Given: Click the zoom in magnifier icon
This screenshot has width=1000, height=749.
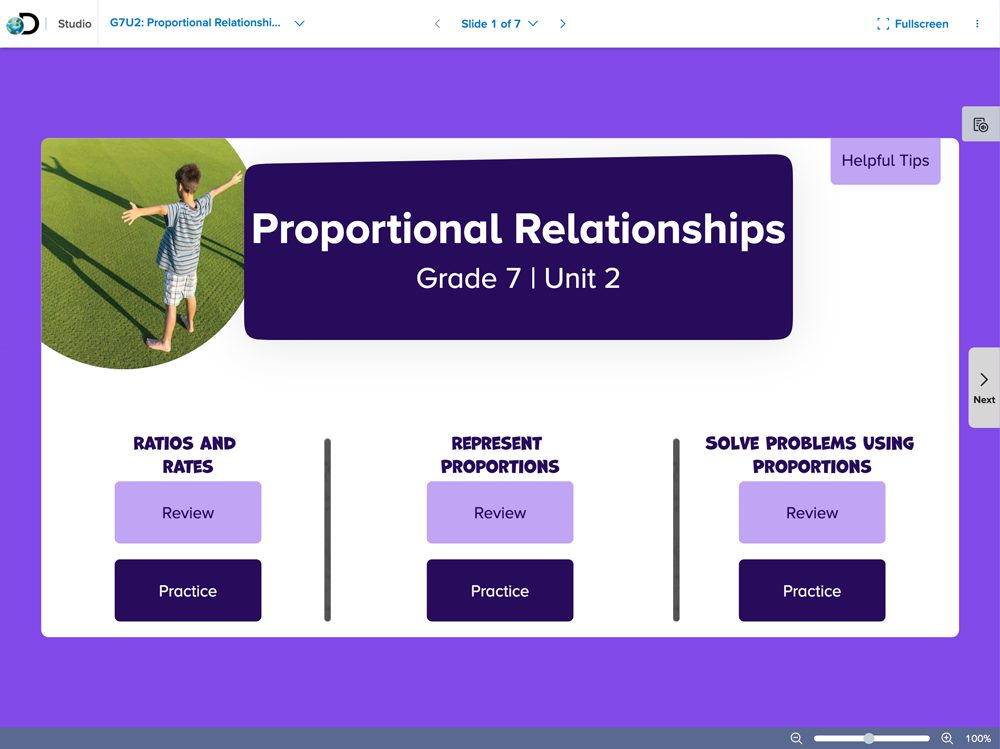Looking at the screenshot, I should pos(947,738).
